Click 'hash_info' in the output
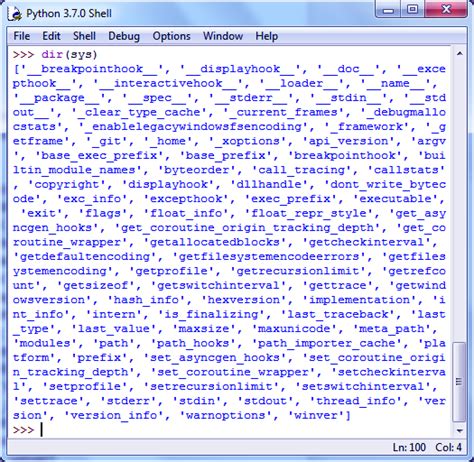 pyautogui.click(x=146, y=300)
